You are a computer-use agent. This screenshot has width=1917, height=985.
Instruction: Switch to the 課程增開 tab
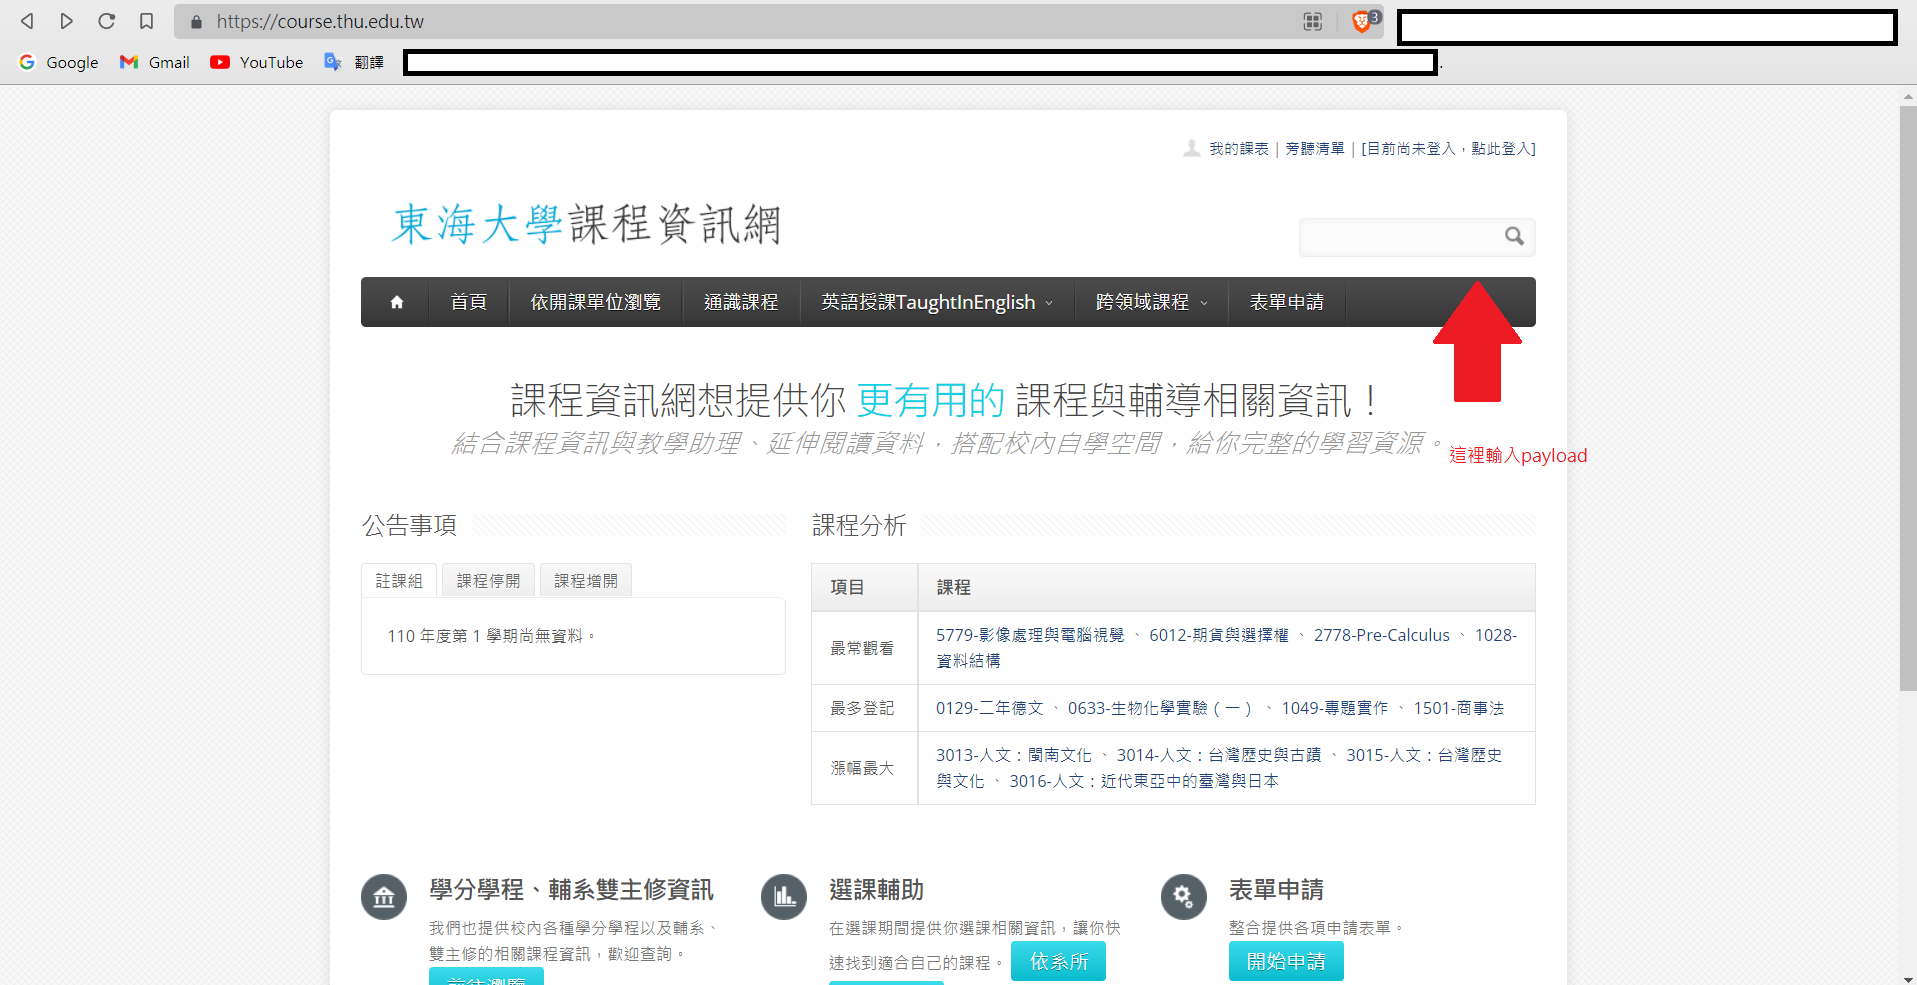[586, 581]
